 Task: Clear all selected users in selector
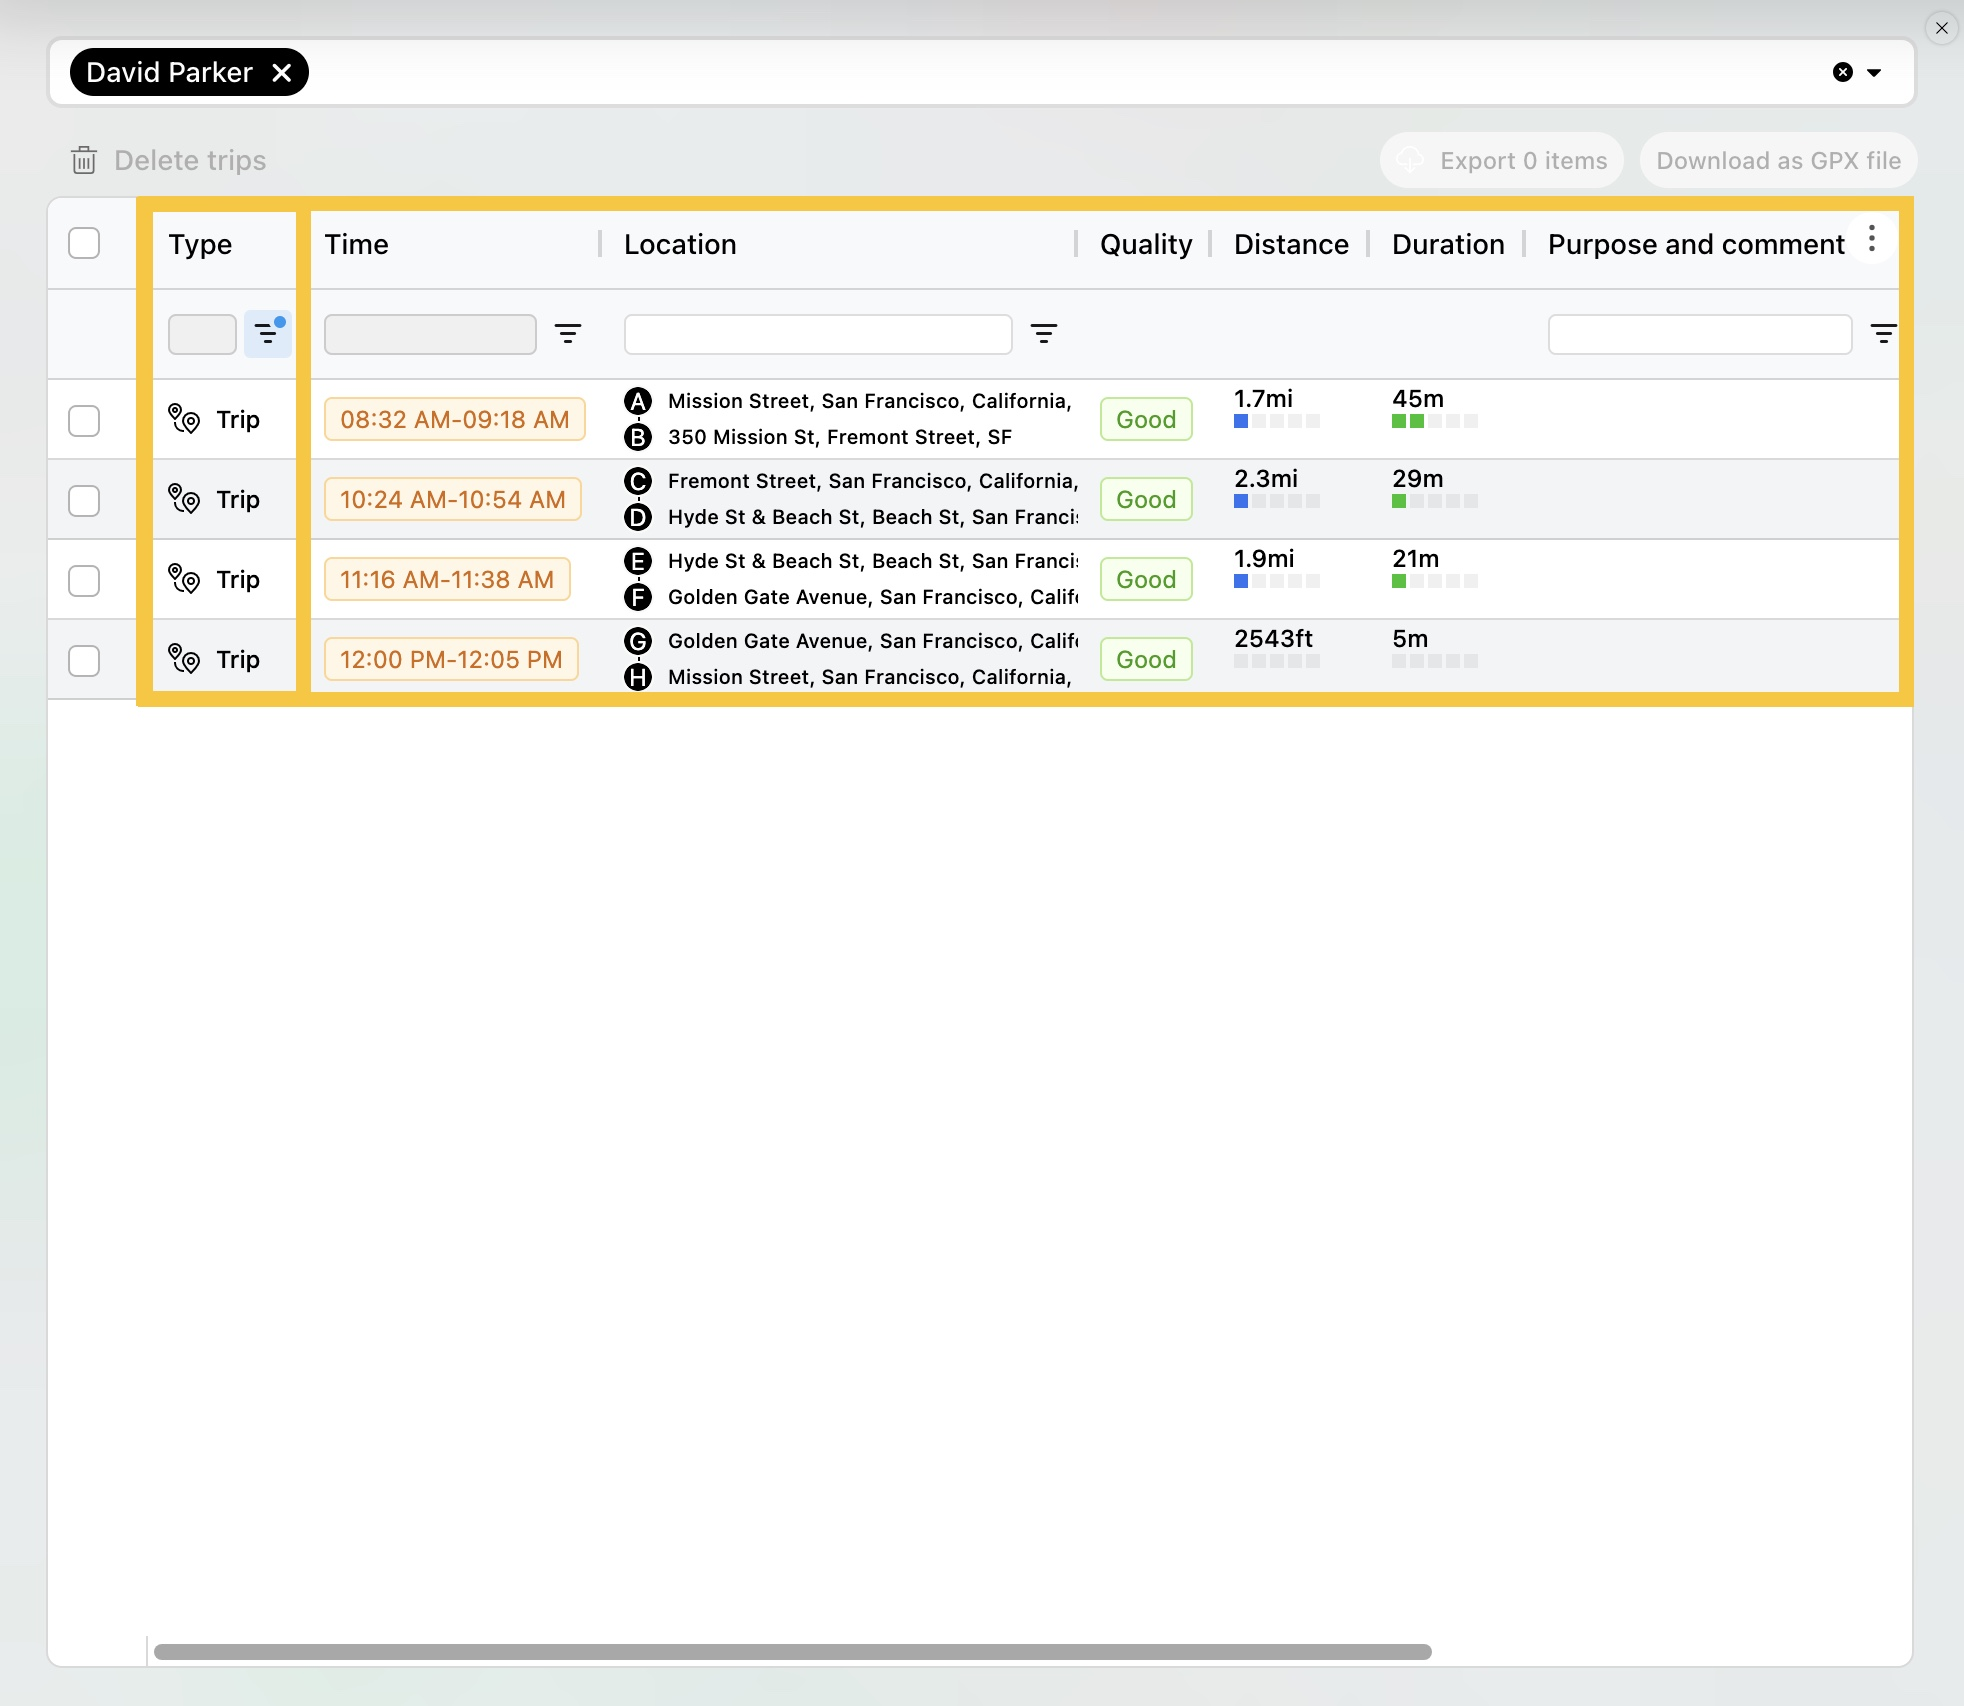(x=1843, y=72)
